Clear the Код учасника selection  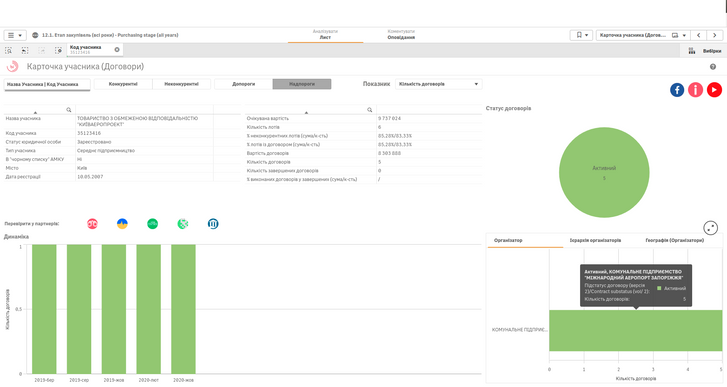coord(117,50)
